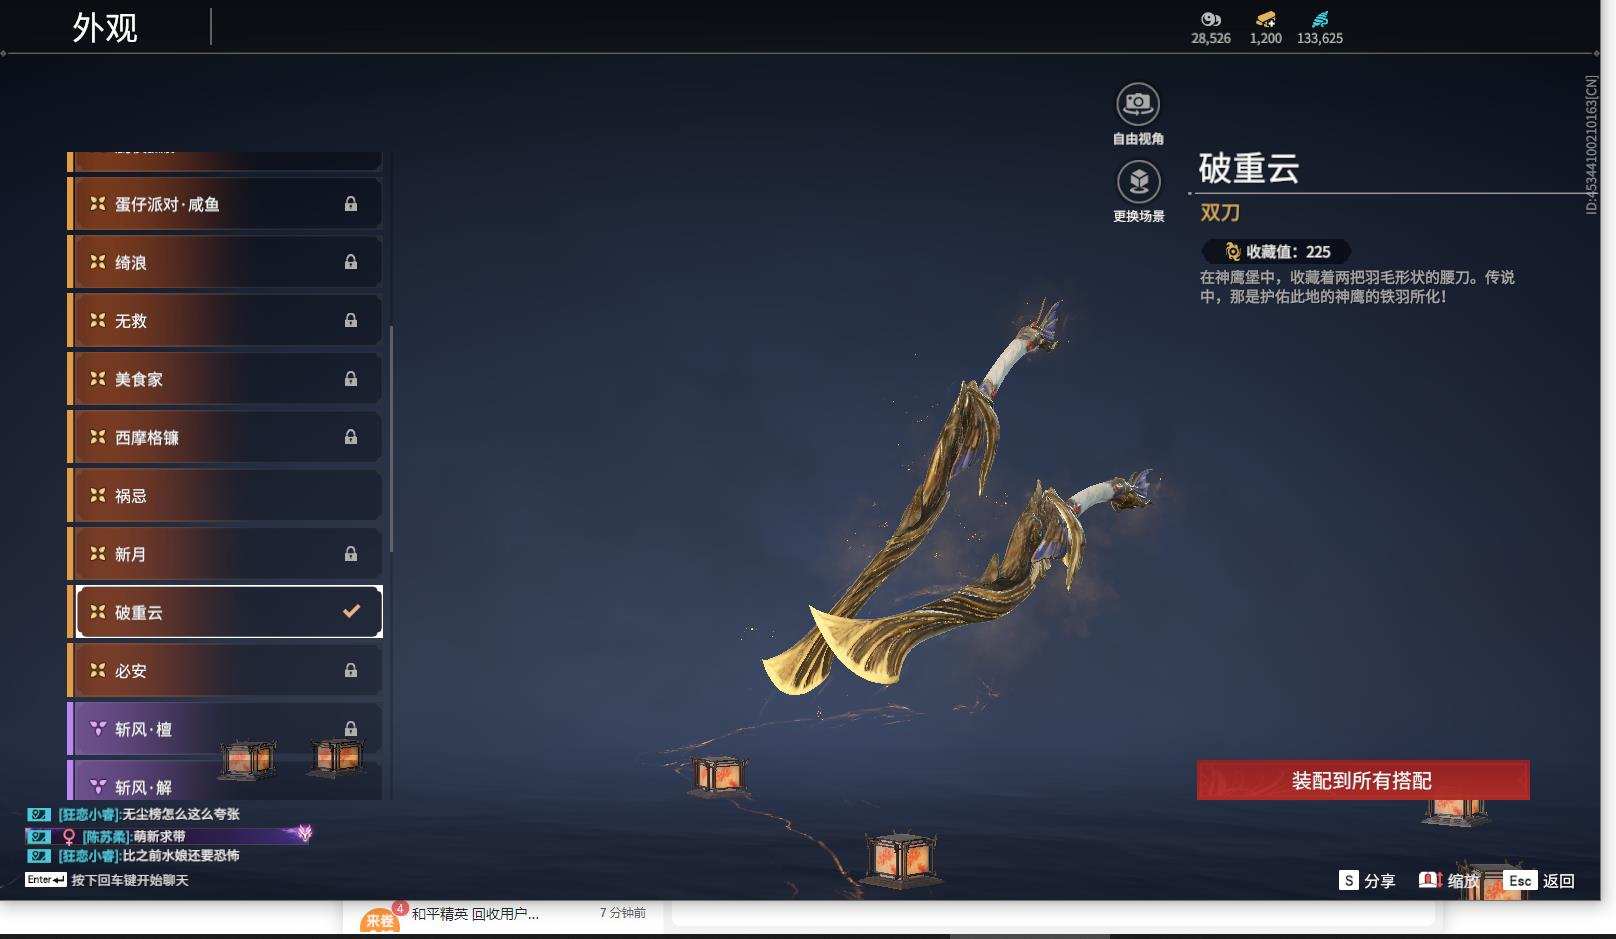Select the 必安 skin entry
This screenshot has width=1616, height=939.
click(x=225, y=670)
